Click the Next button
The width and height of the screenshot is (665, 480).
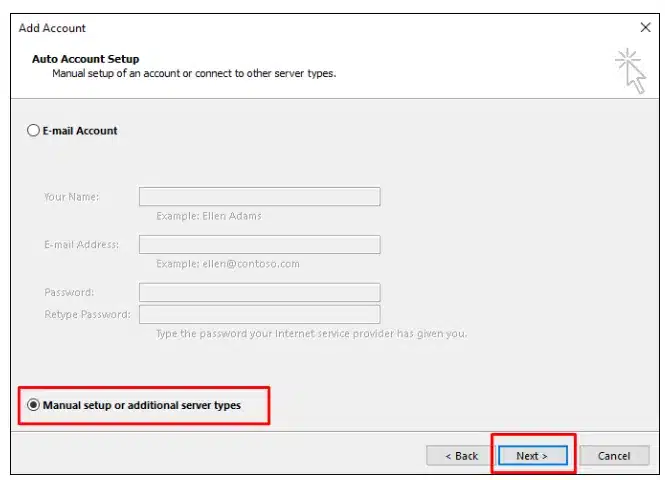coord(533,456)
